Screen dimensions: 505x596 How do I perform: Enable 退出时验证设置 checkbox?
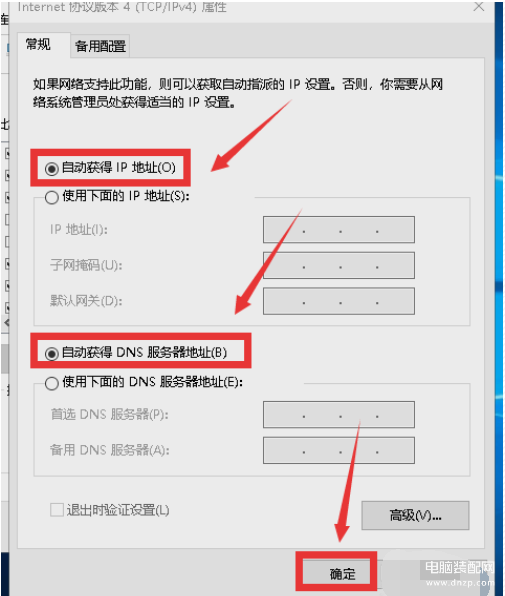57,510
